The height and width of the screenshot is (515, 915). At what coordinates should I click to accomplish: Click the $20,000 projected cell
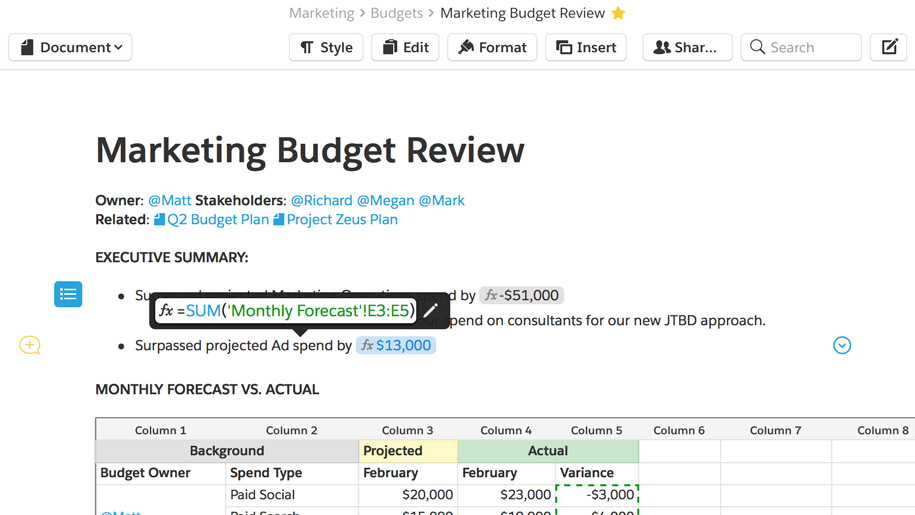click(x=407, y=495)
